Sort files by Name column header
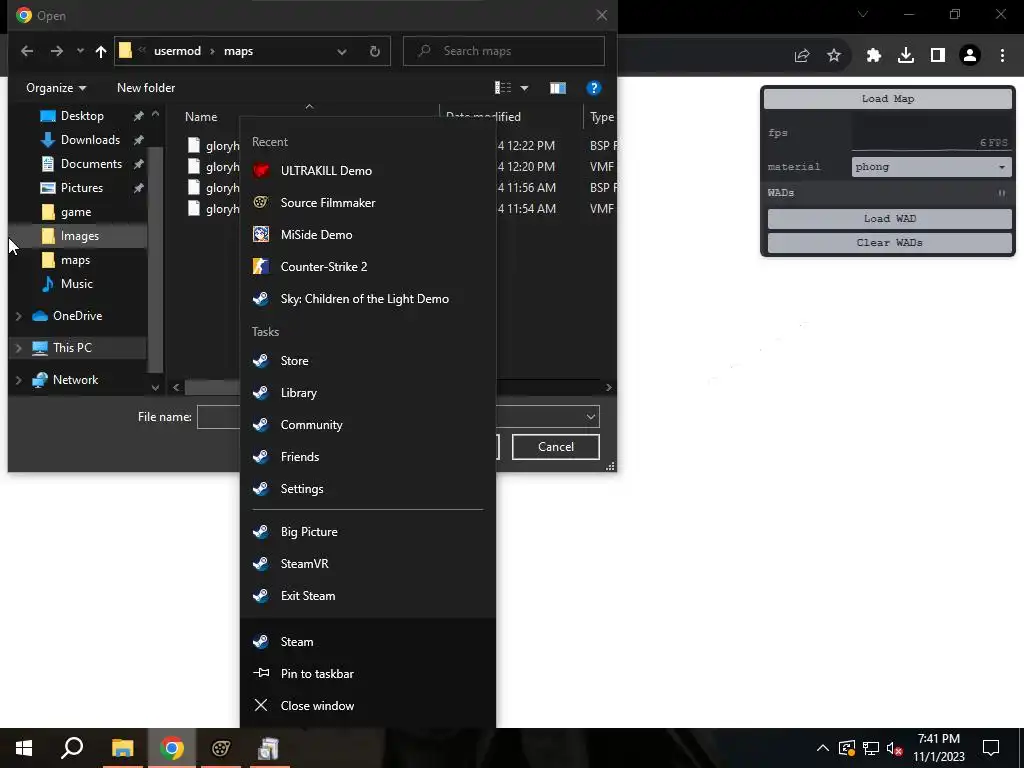 pos(201,117)
